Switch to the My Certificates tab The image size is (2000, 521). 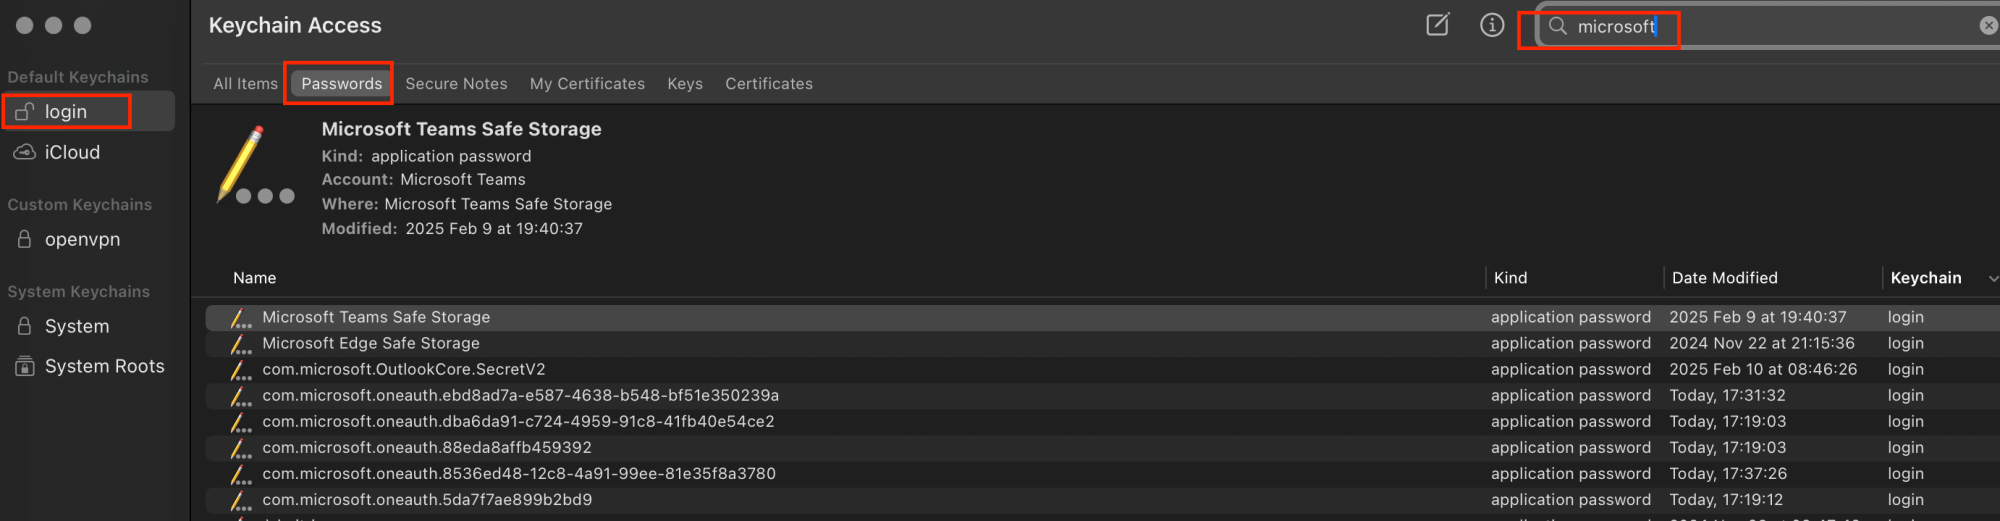[587, 84]
